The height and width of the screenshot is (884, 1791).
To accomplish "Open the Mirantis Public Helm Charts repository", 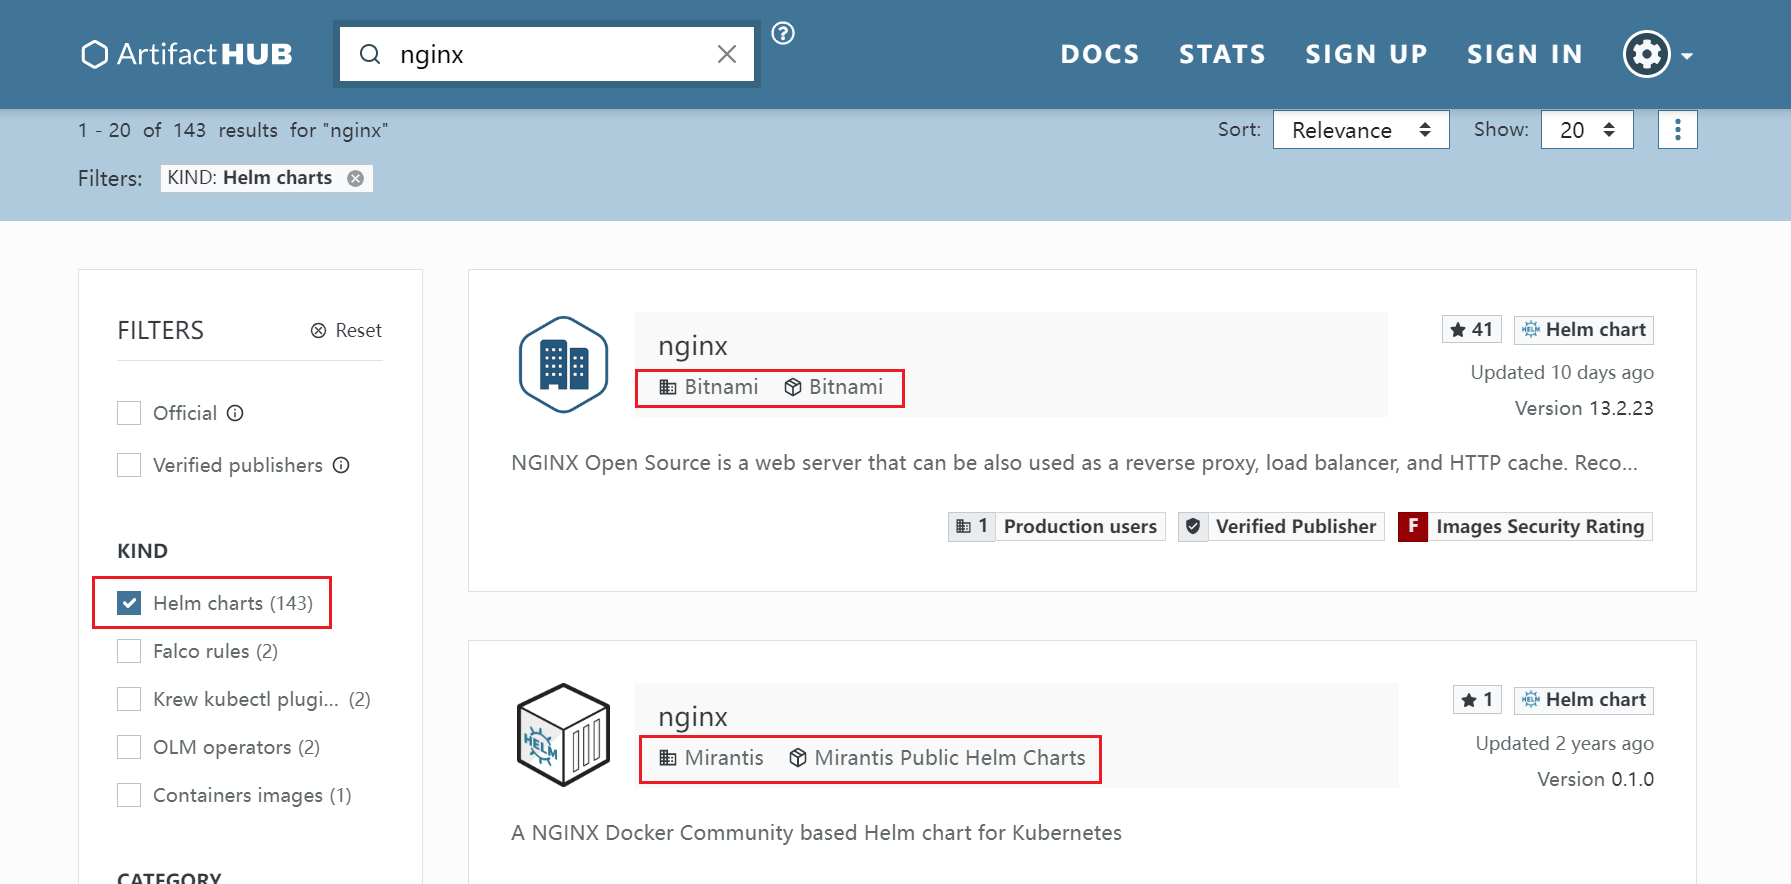I will point(937,758).
